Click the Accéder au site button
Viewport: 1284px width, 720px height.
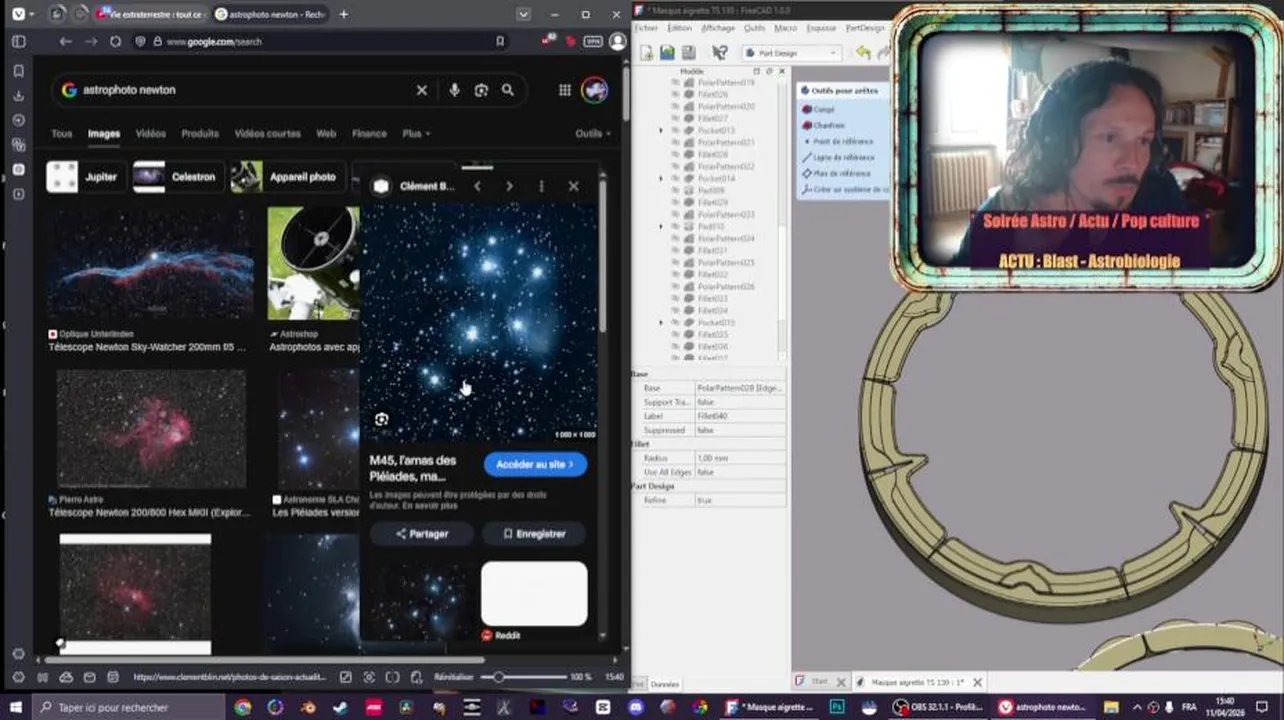tap(535, 464)
